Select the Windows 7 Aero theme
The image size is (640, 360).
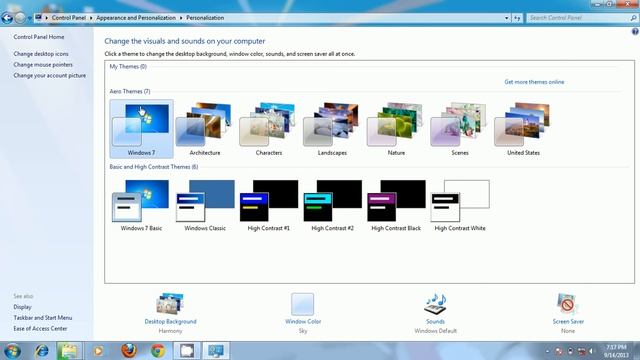[141, 129]
